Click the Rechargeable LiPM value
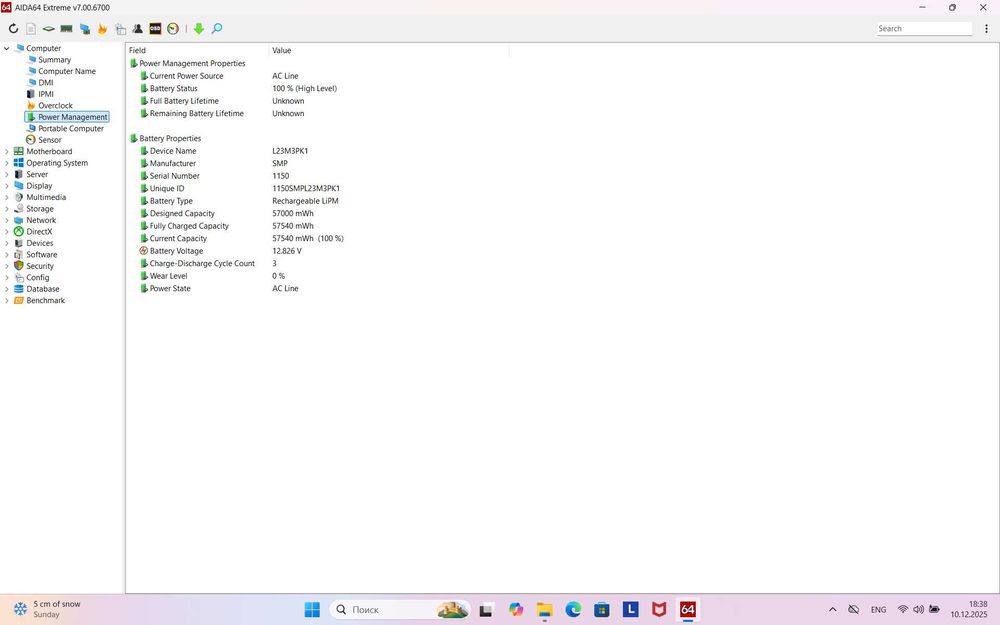1000x625 pixels. point(305,201)
